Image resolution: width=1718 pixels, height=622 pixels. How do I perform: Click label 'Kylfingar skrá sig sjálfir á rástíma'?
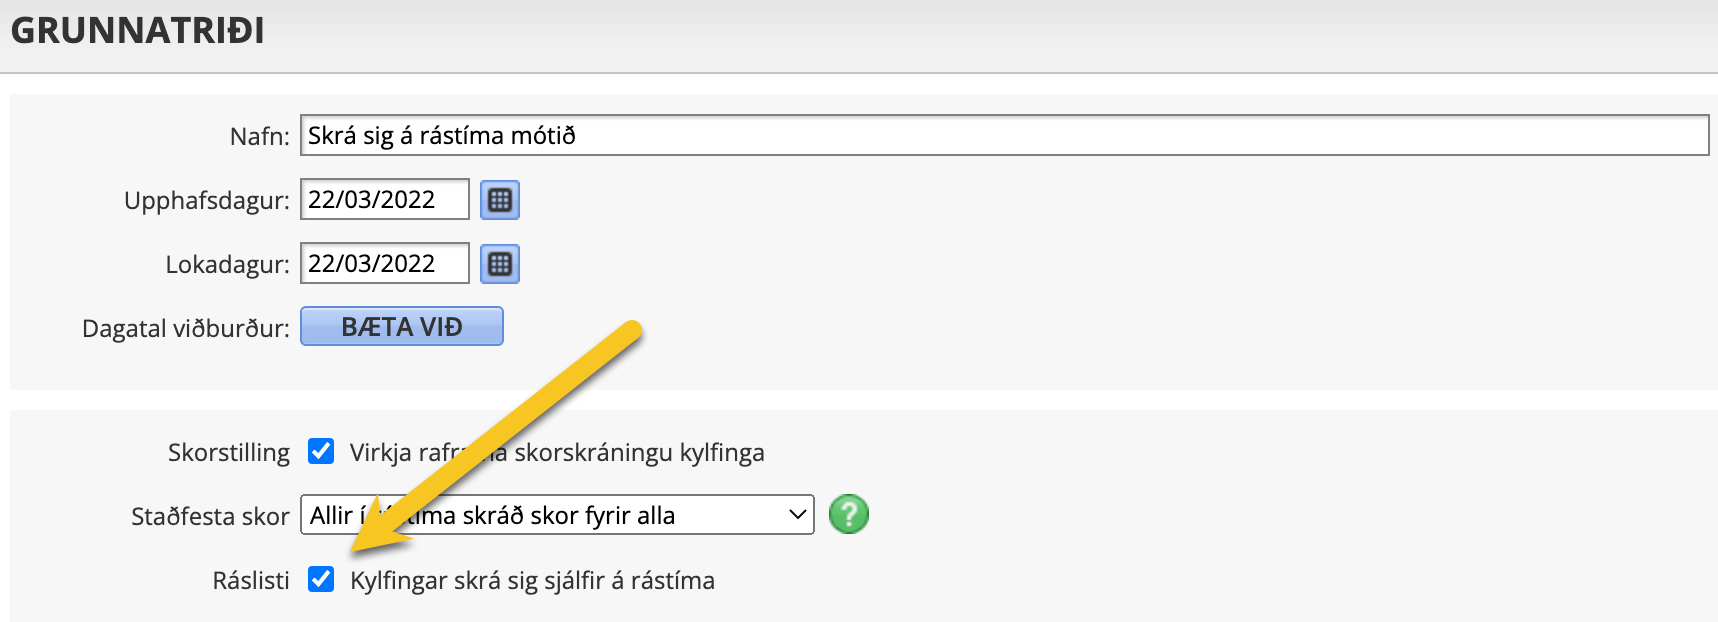point(532,581)
